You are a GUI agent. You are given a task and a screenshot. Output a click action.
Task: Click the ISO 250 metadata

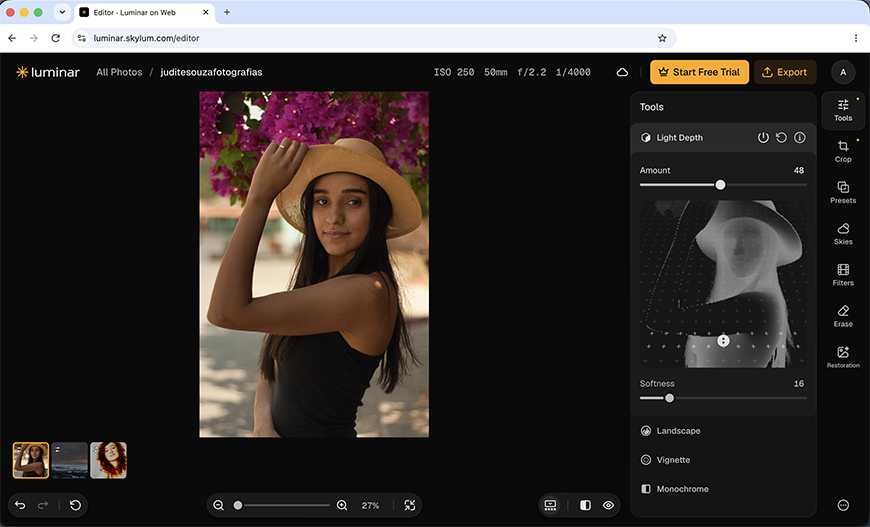coord(454,72)
